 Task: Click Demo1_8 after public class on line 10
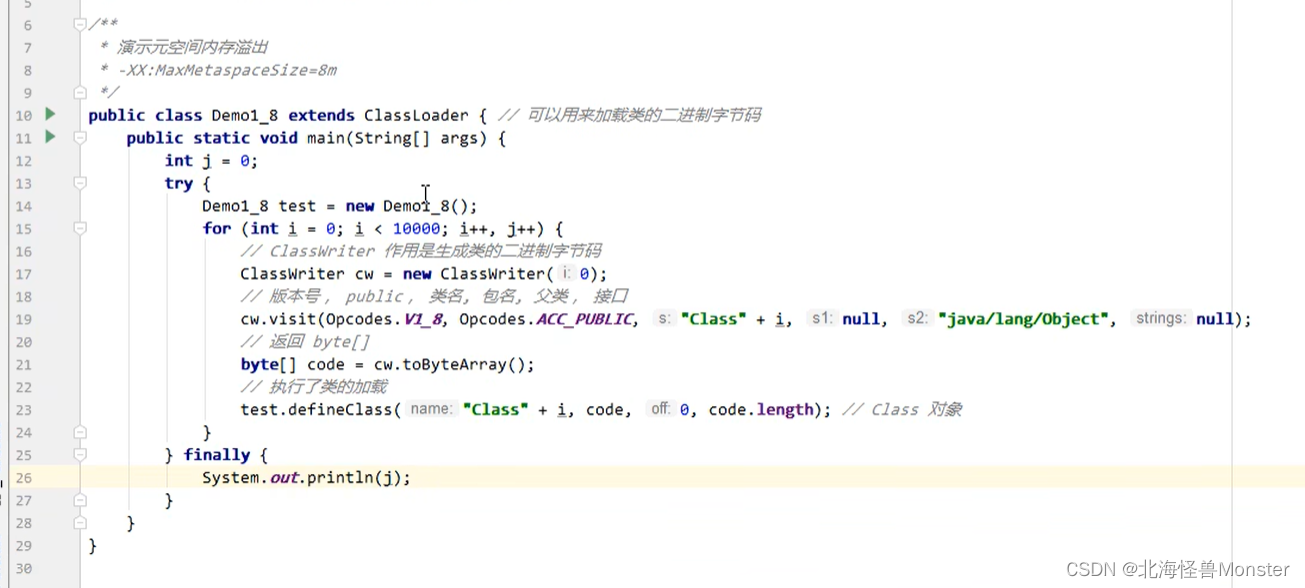[245, 115]
